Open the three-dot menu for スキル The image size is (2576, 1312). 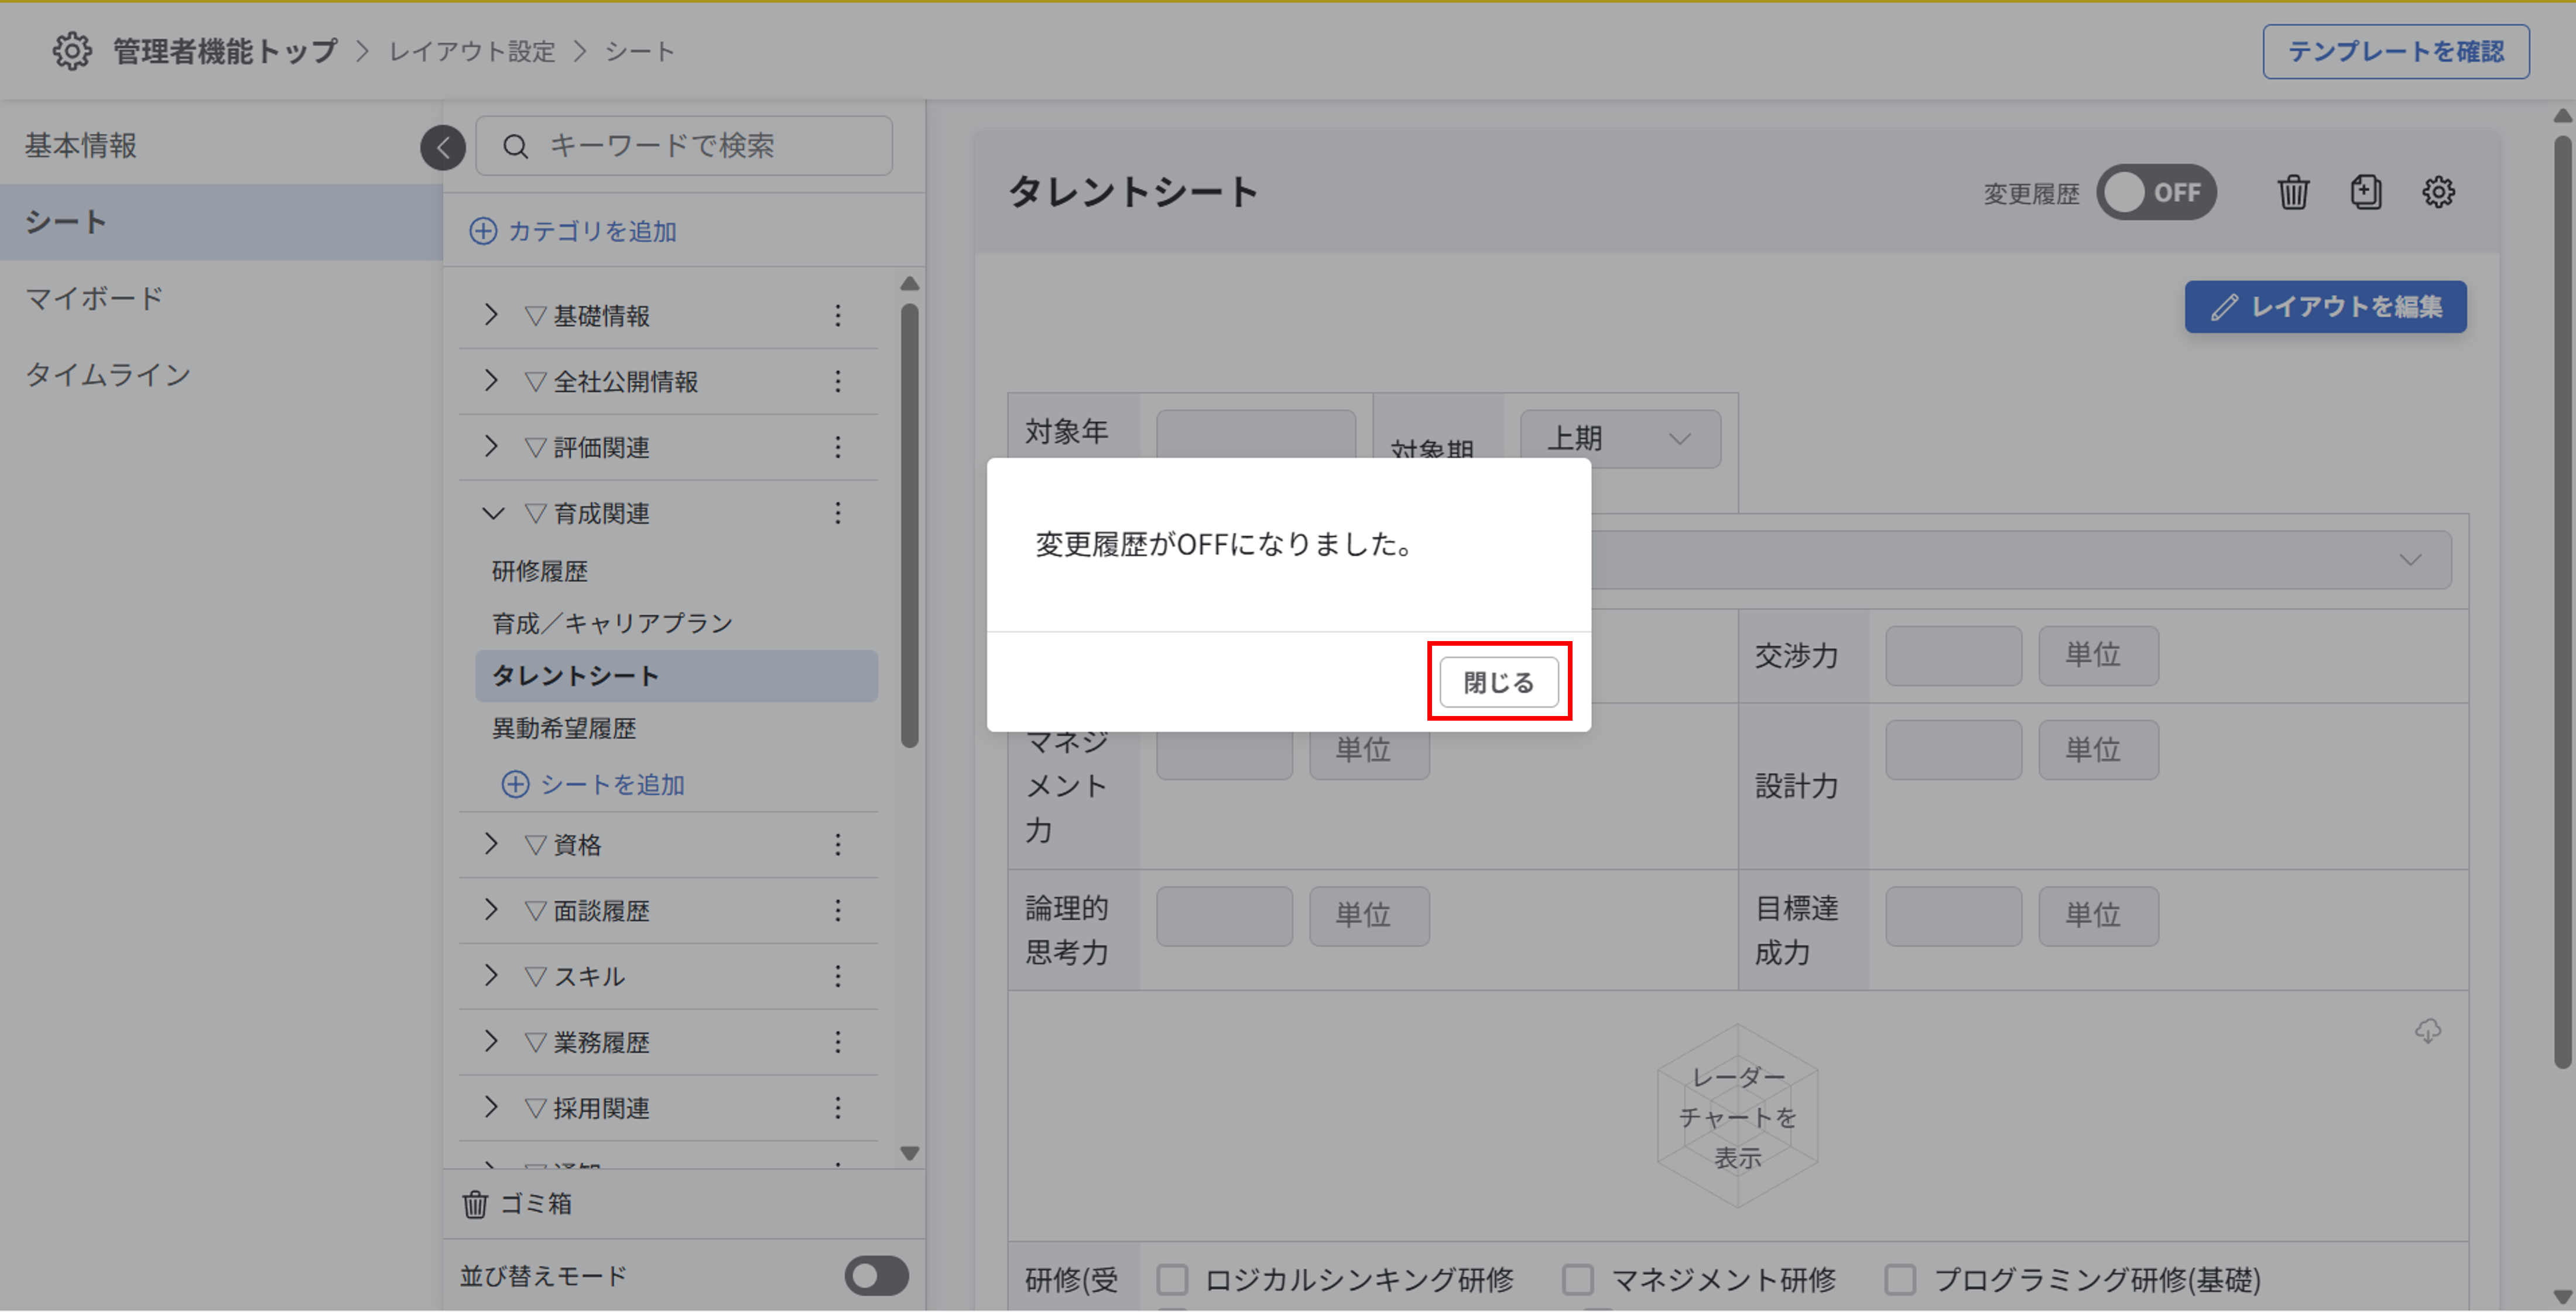[x=838, y=976]
